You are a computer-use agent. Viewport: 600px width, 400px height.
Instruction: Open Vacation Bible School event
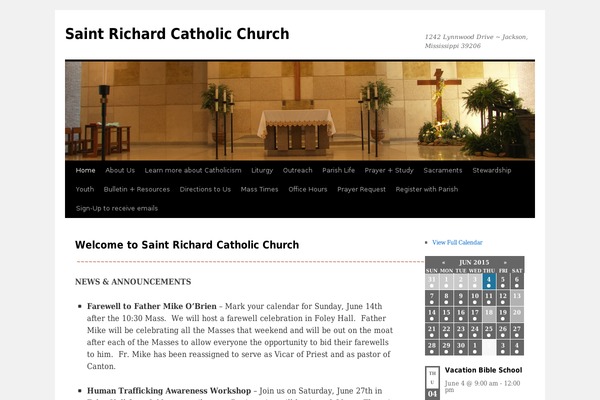[x=483, y=370]
